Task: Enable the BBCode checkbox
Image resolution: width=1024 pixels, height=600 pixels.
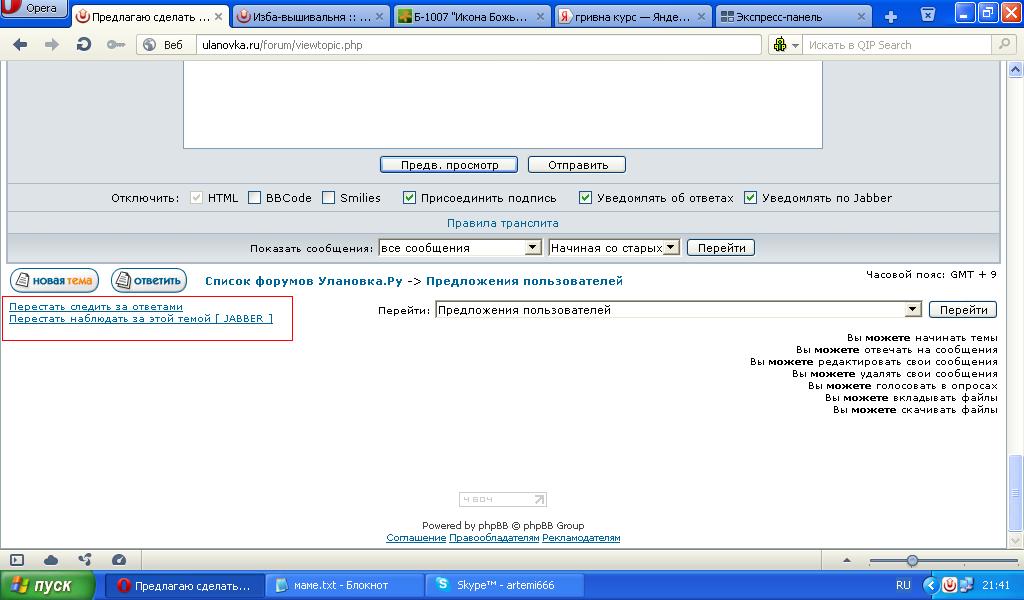Action: (254, 198)
